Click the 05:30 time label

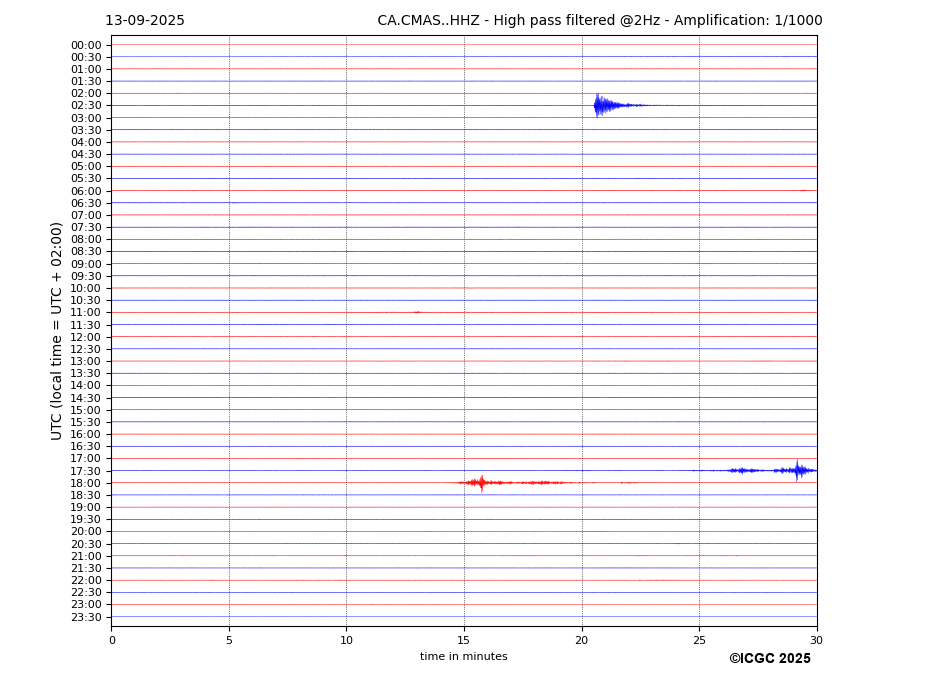point(86,179)
